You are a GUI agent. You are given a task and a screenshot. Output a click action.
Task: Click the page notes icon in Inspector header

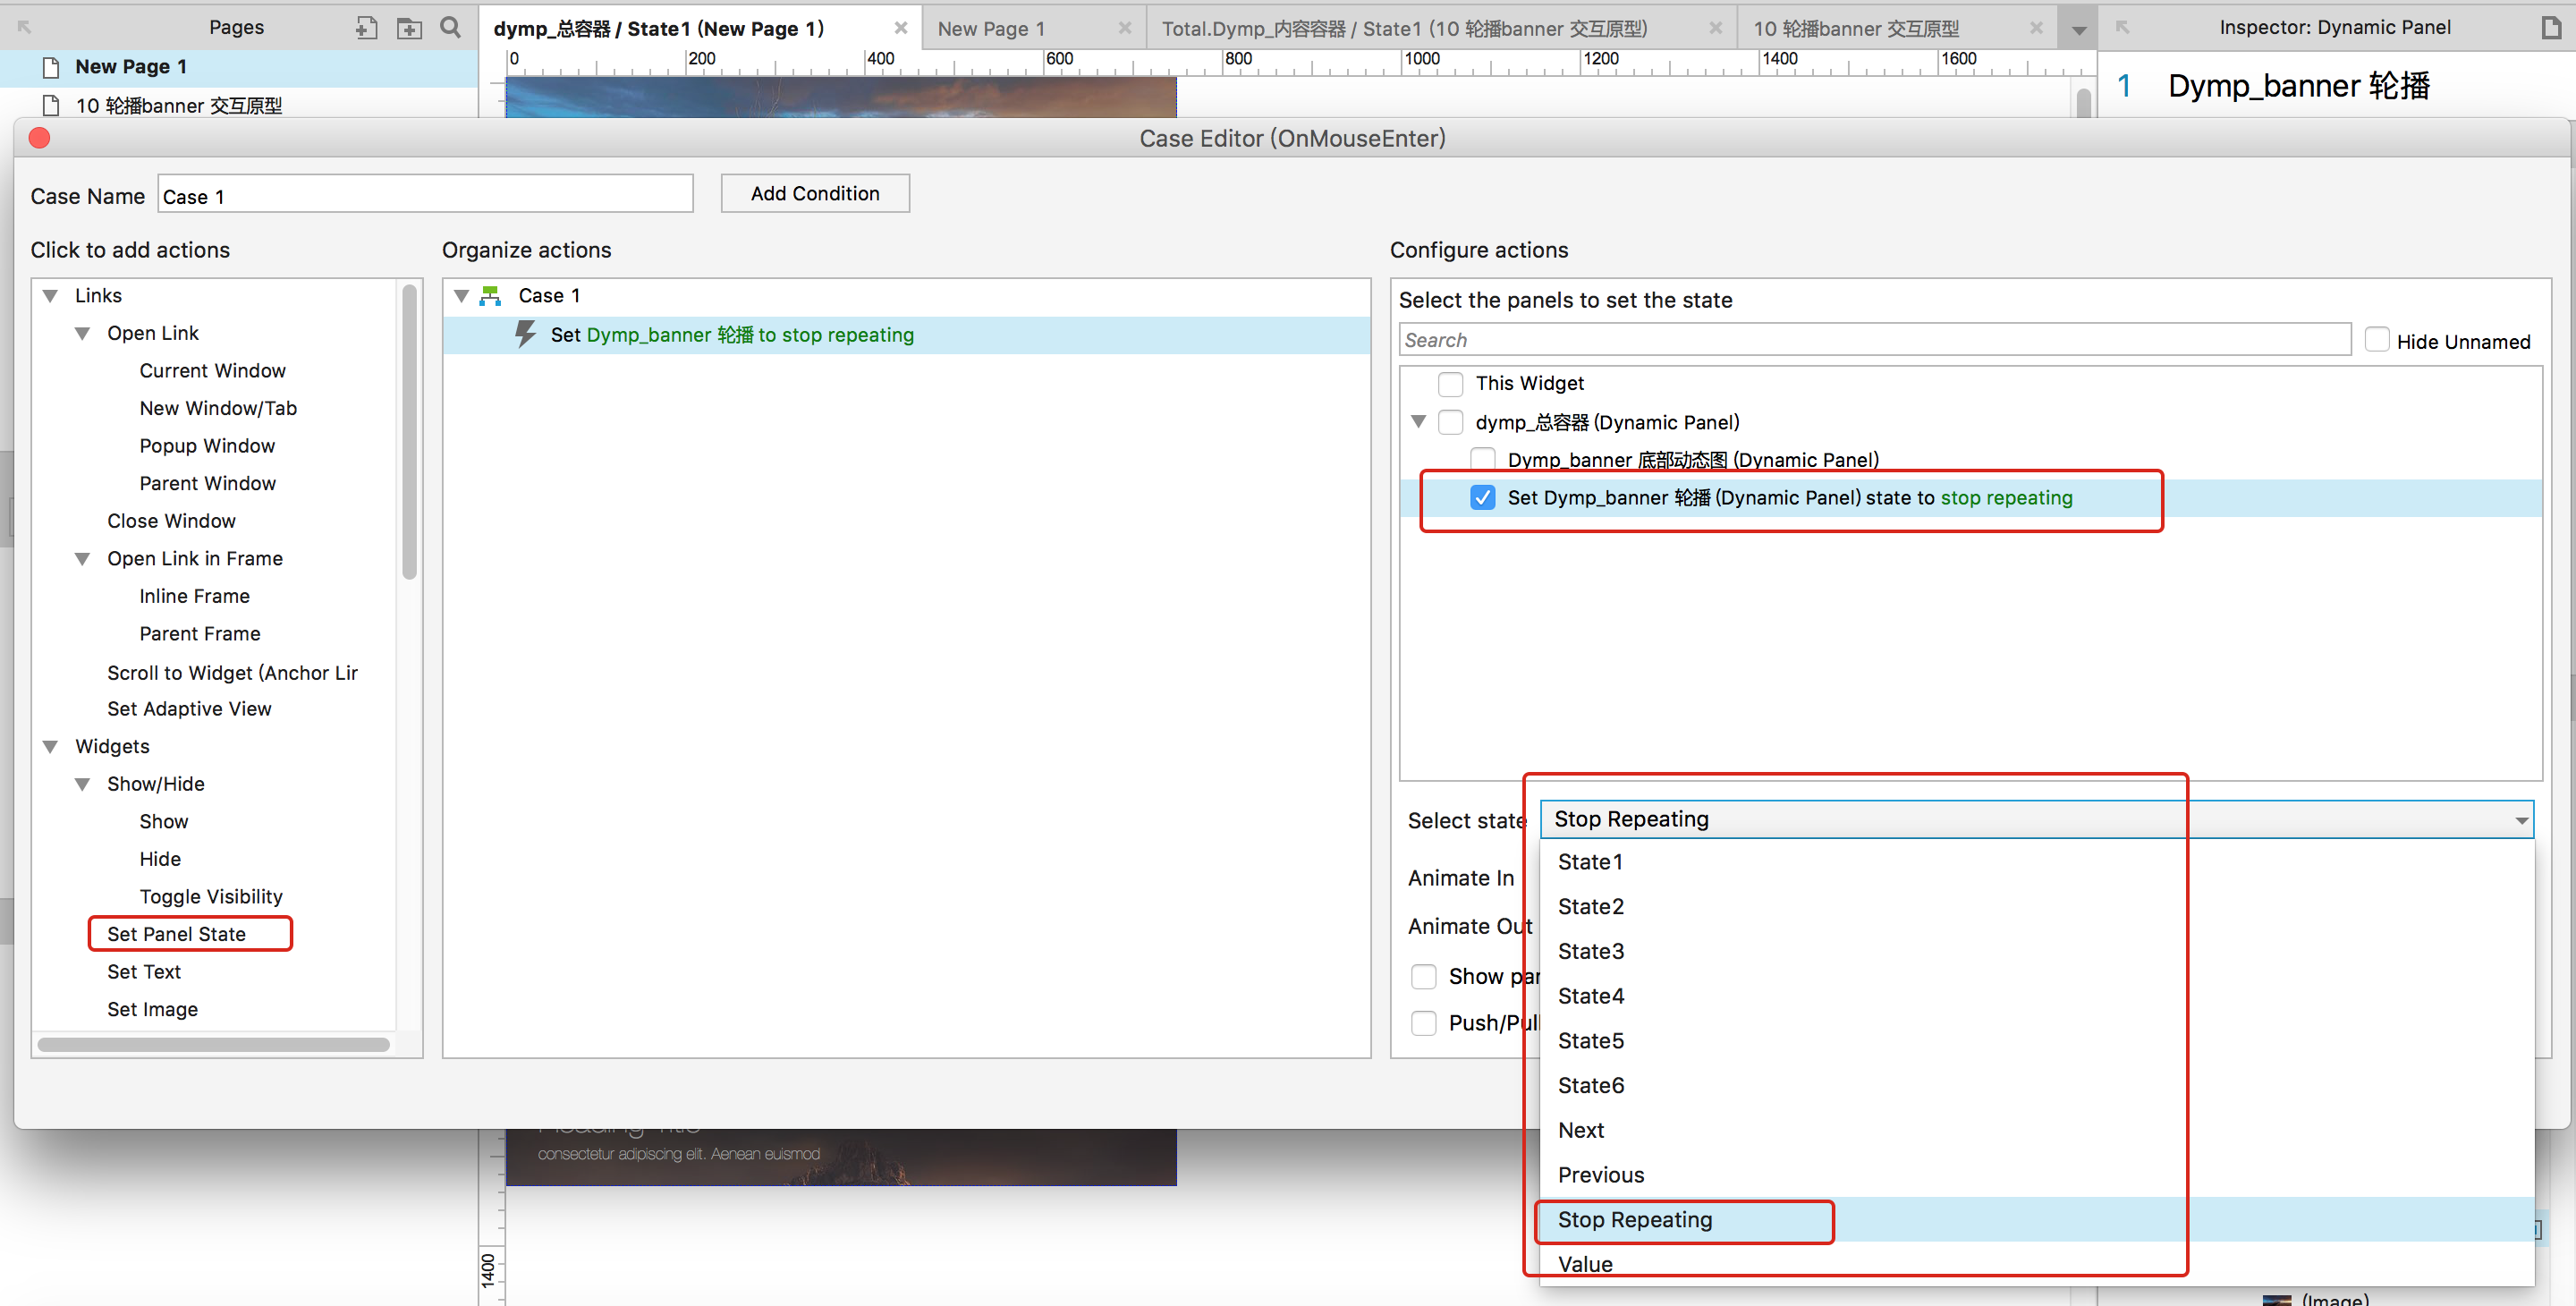click(x=2551, y=28)
